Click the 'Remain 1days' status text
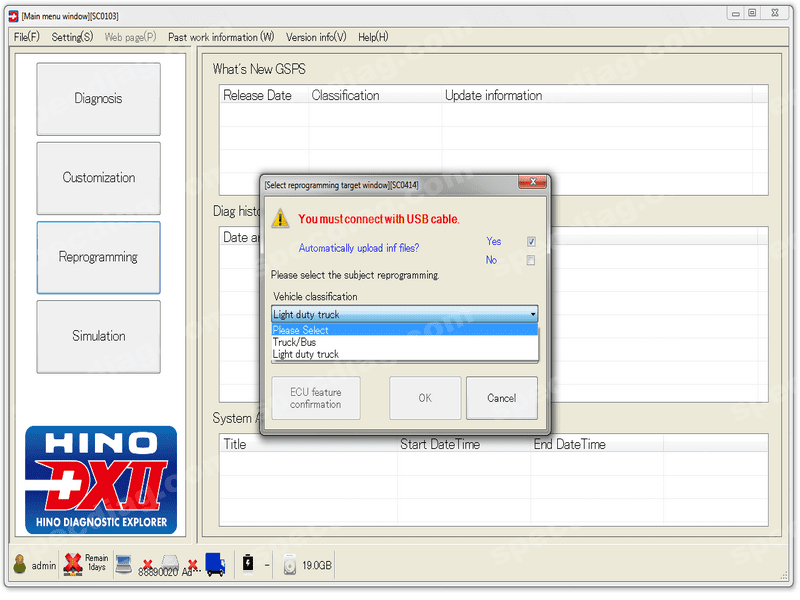 [x=96, y=563]
